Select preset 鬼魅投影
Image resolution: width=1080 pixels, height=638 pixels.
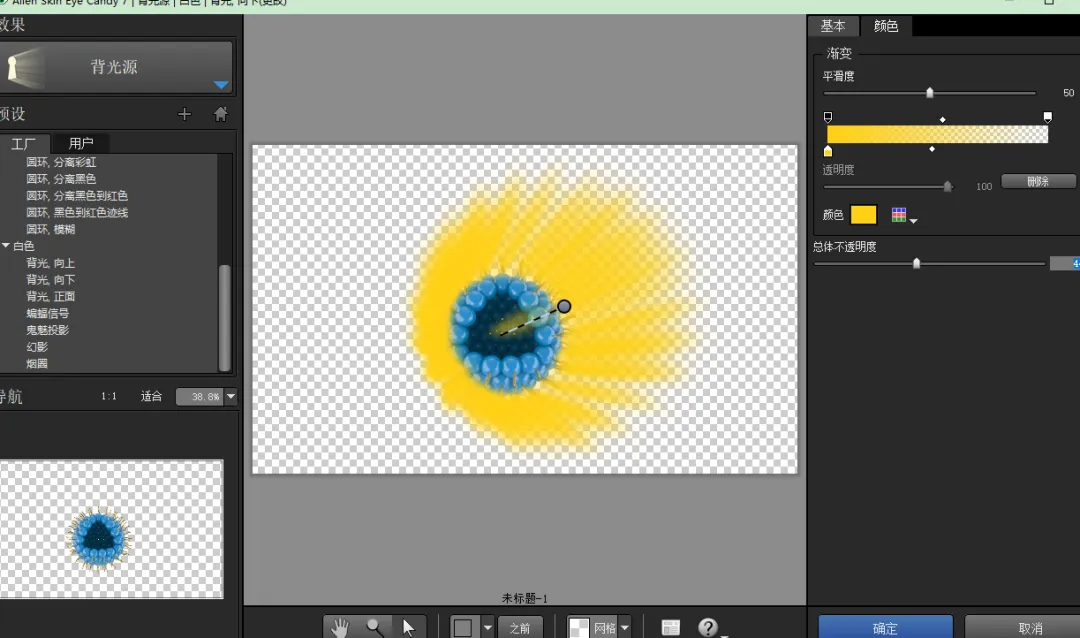click(x=48, y=330)
